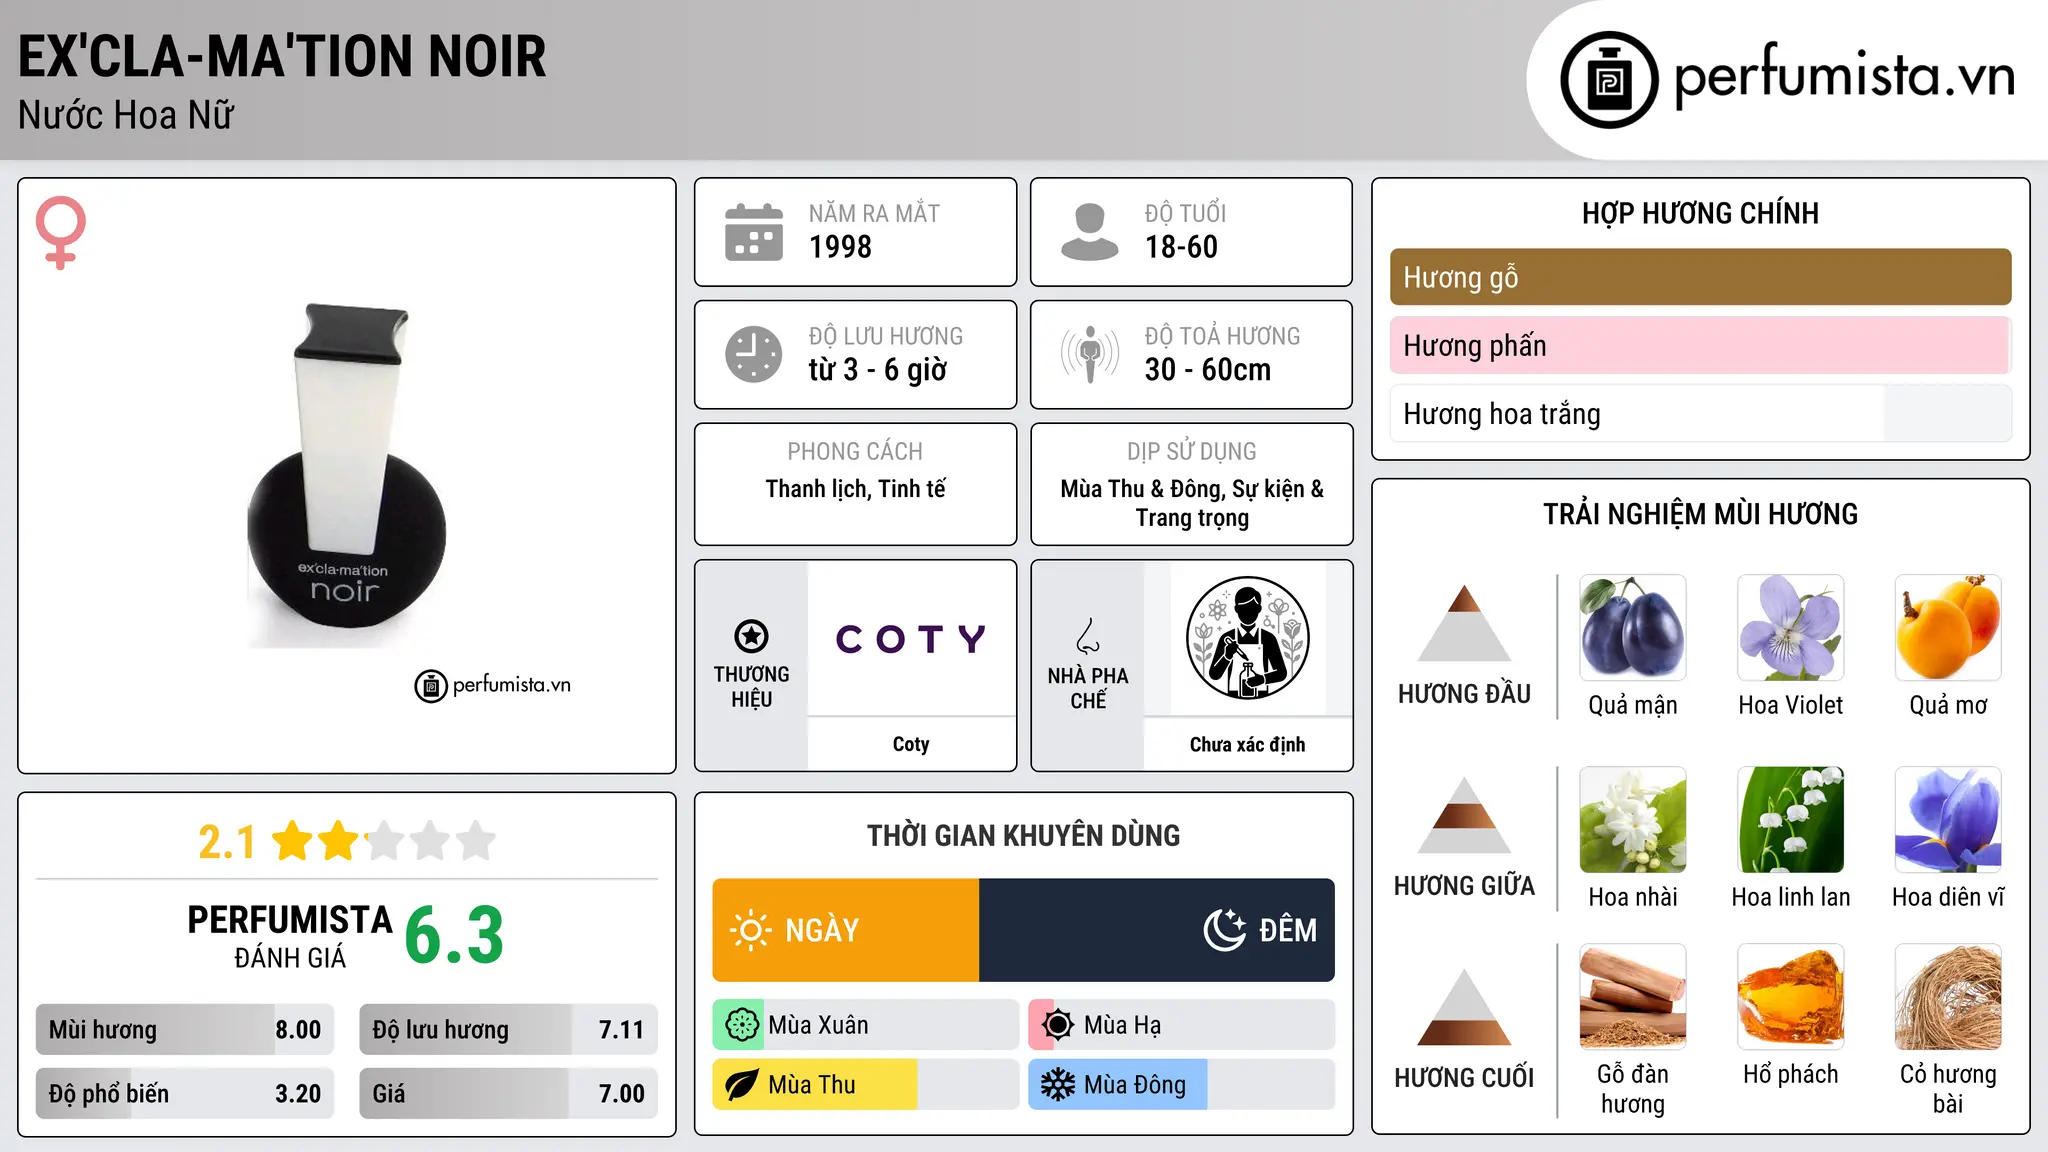Click the Dịp sử dụng occasion text

point(1192,503)
